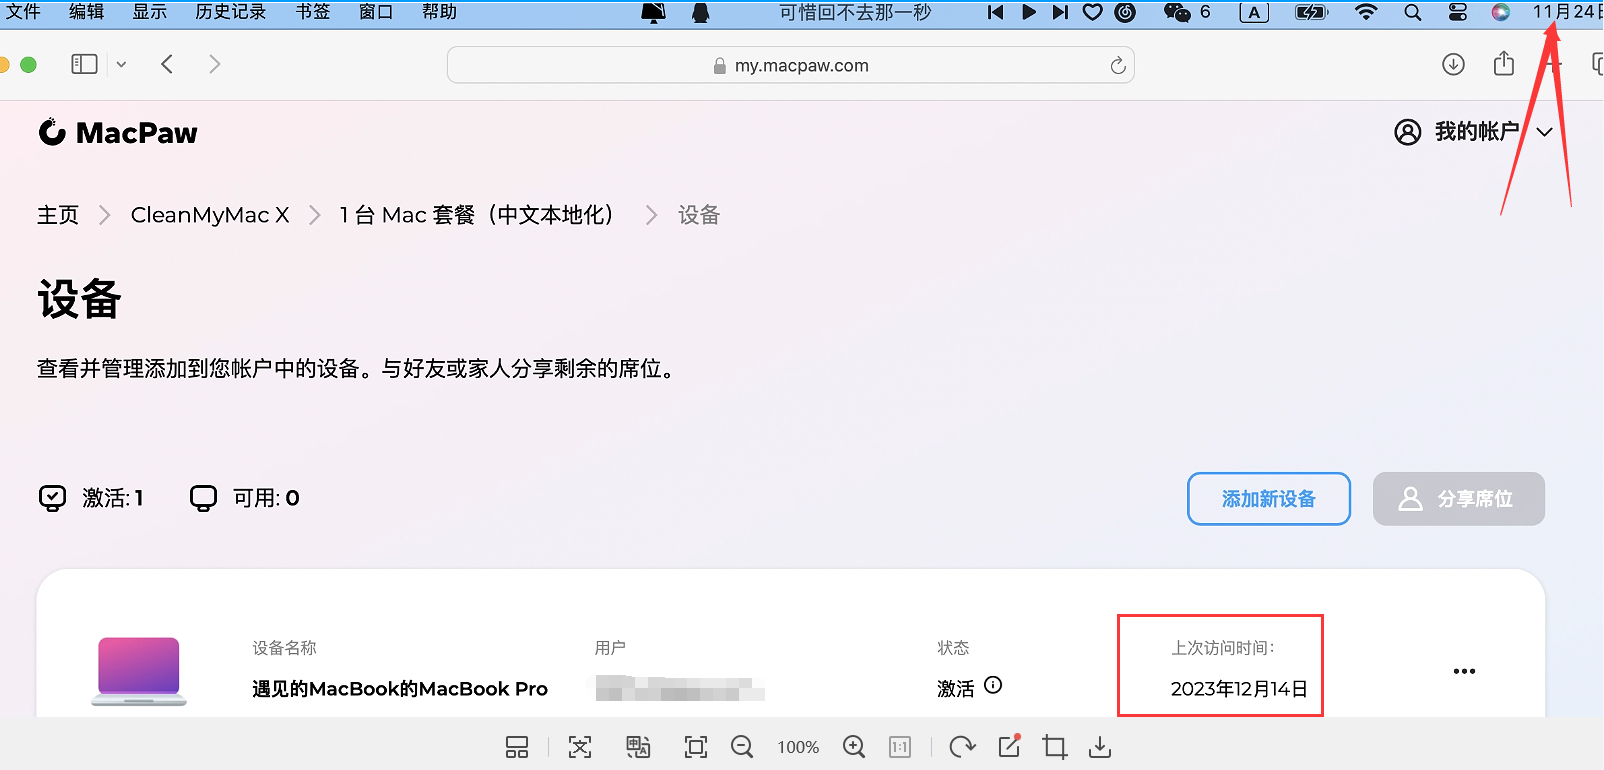Open the sidebar options chevron dropdown
This screenshot has width=1604, height=770.
point(121,64)
